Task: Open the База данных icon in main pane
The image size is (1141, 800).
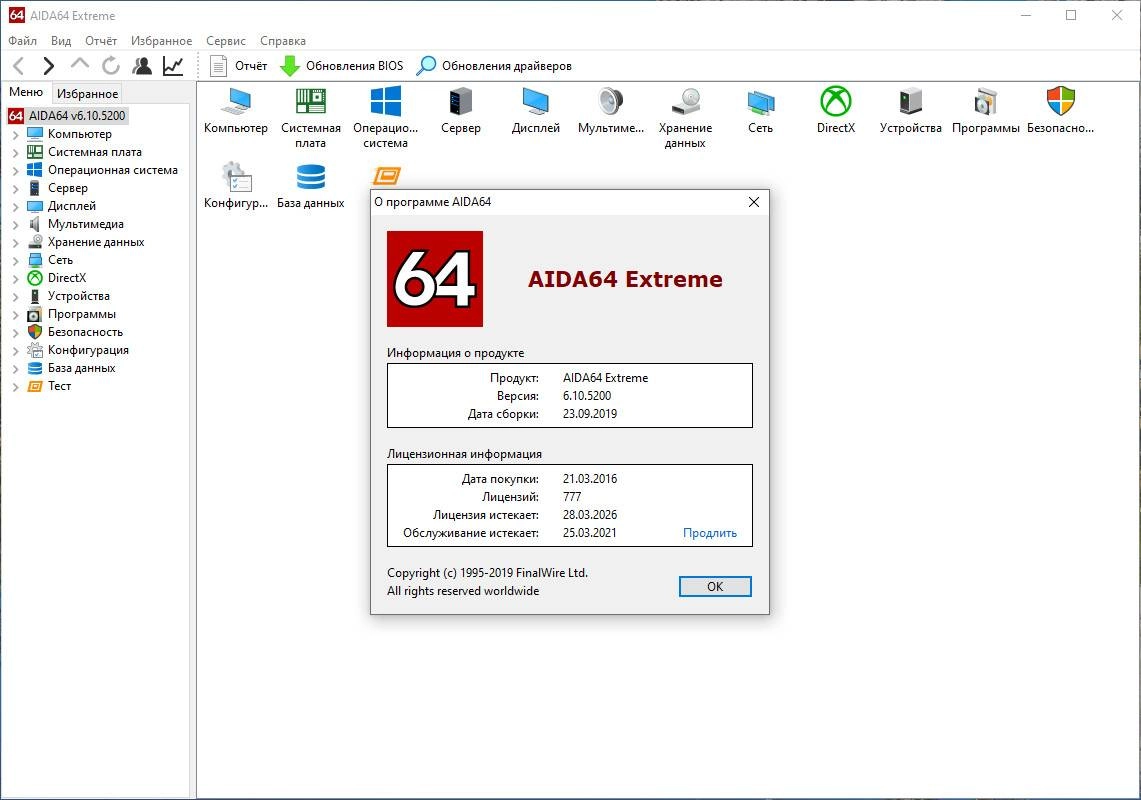Action: point(311,186)
